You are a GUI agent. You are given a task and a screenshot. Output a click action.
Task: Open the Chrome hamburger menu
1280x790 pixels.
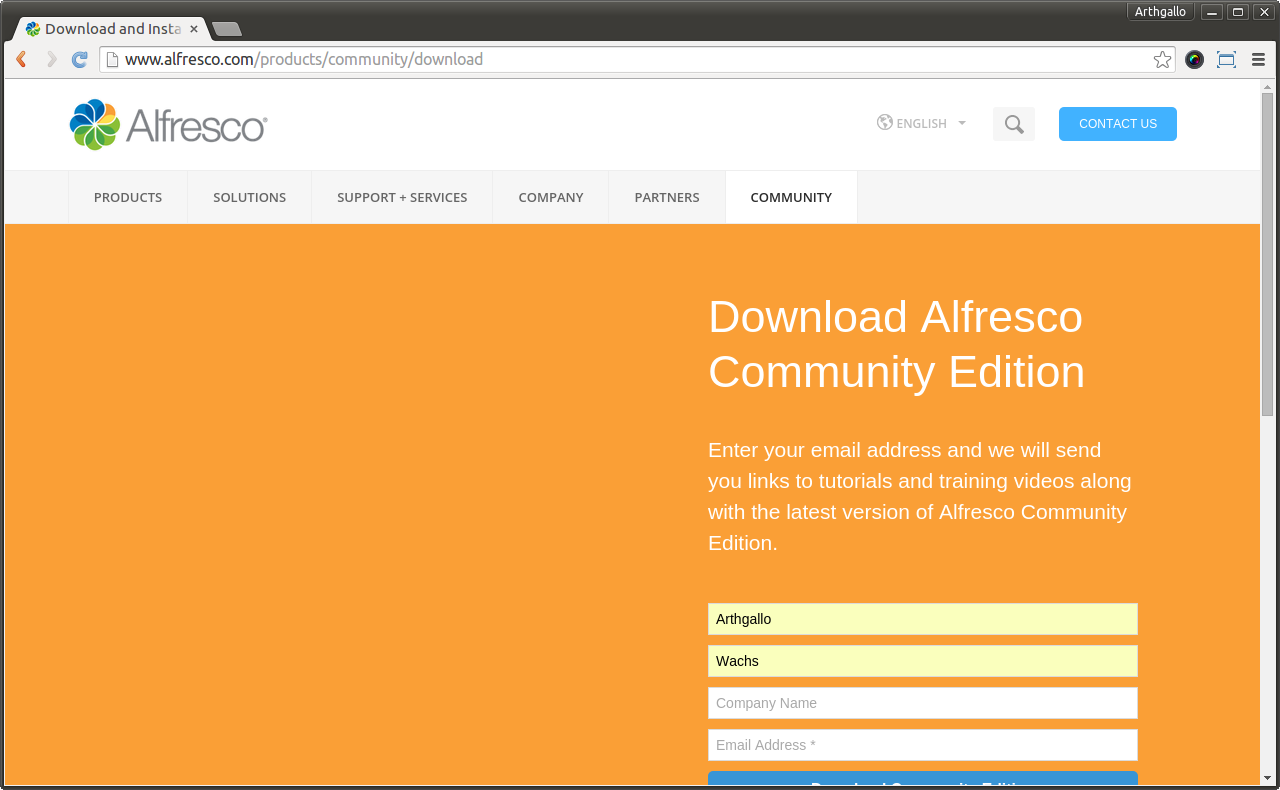(1258, 59)
